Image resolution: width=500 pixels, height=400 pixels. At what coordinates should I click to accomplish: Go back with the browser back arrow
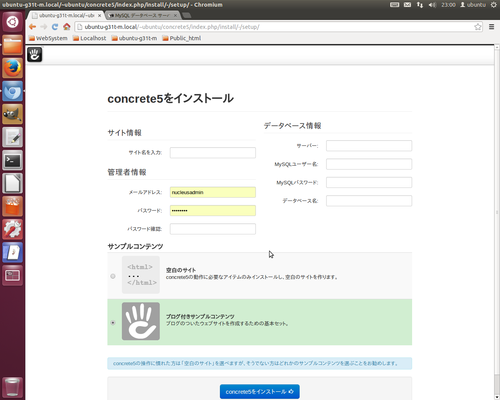[x=32, y=27]
